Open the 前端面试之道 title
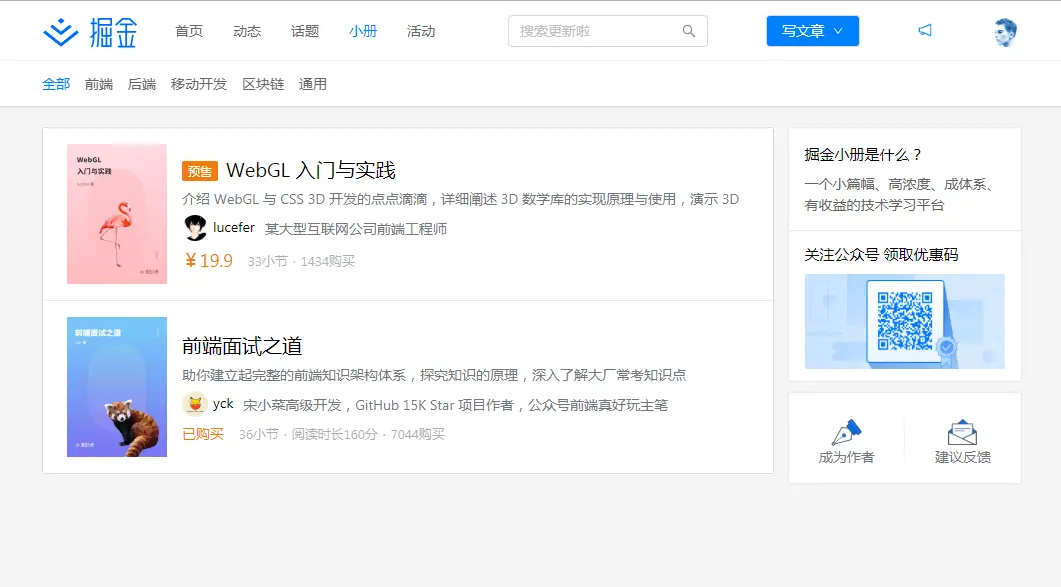 click(242, 346)
